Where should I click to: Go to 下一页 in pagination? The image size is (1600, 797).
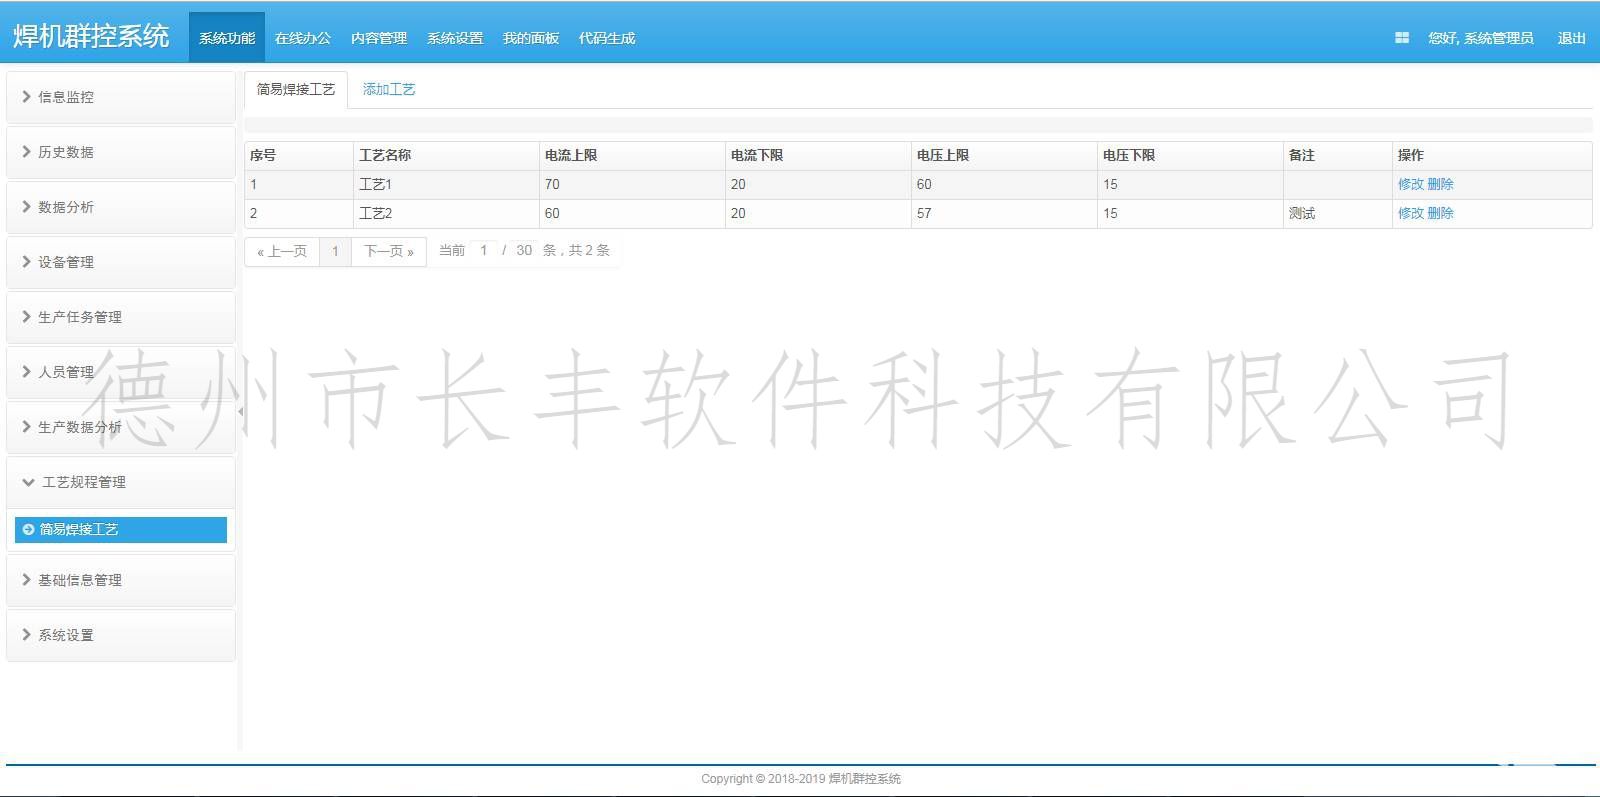tap(388, 251)
